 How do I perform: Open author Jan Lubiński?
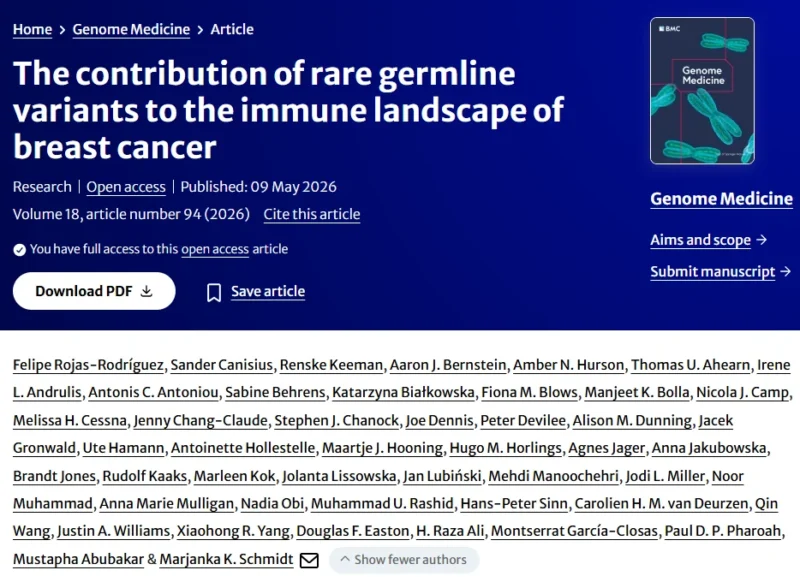point(442,476)
